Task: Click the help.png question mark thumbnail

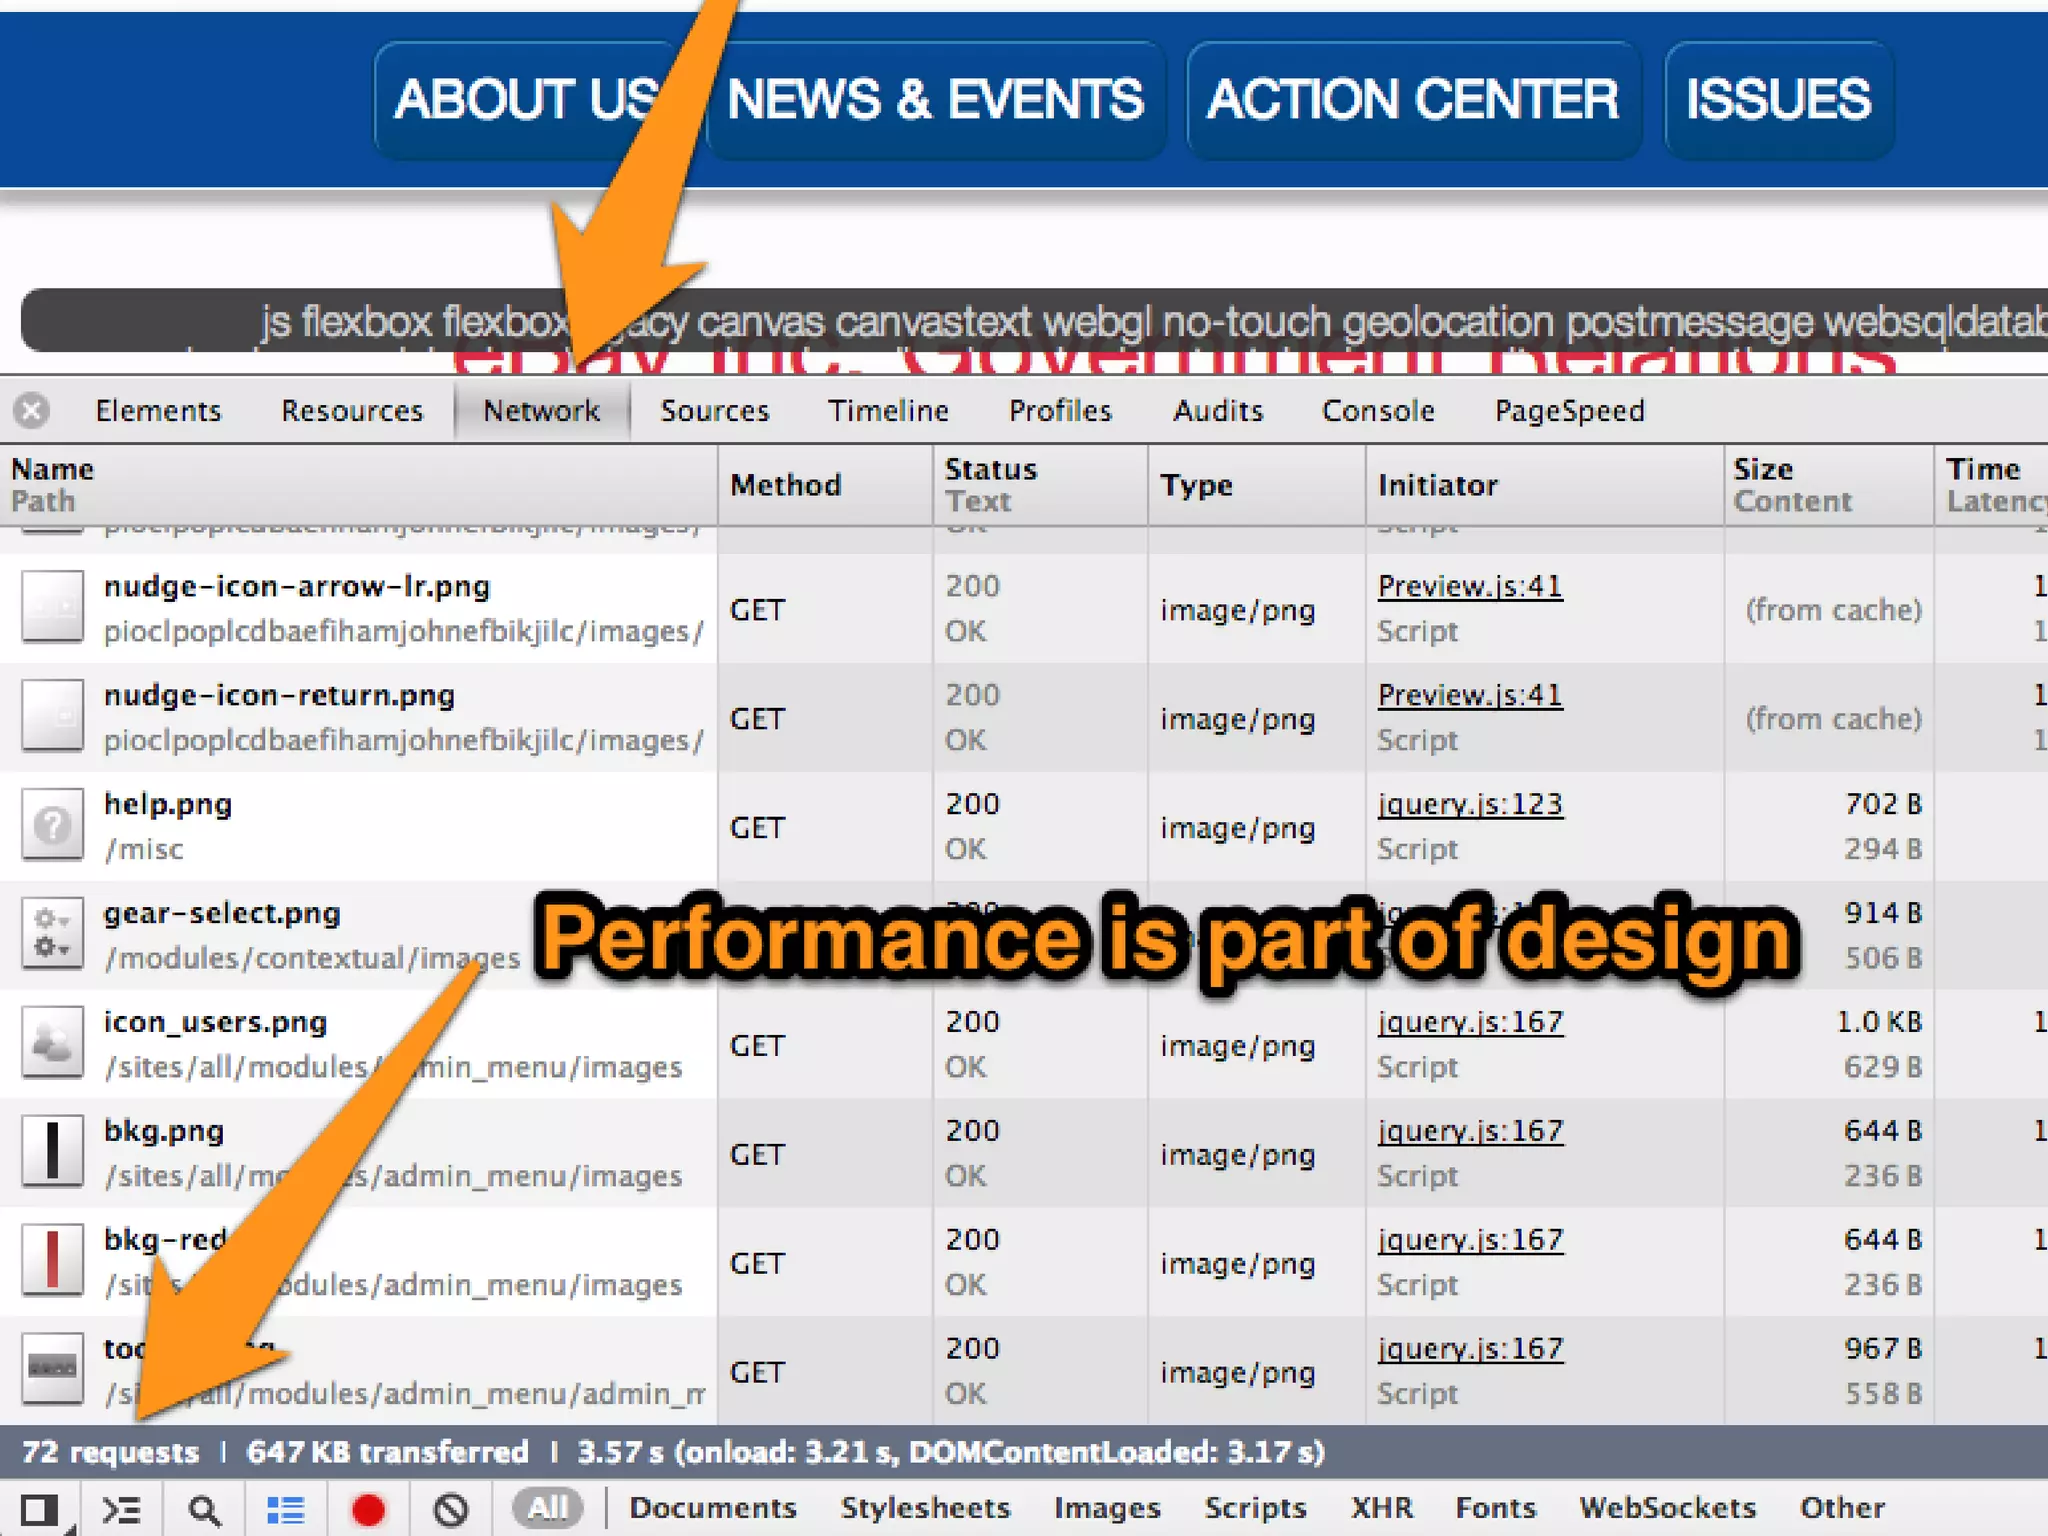Action: [x=52, y=826]
